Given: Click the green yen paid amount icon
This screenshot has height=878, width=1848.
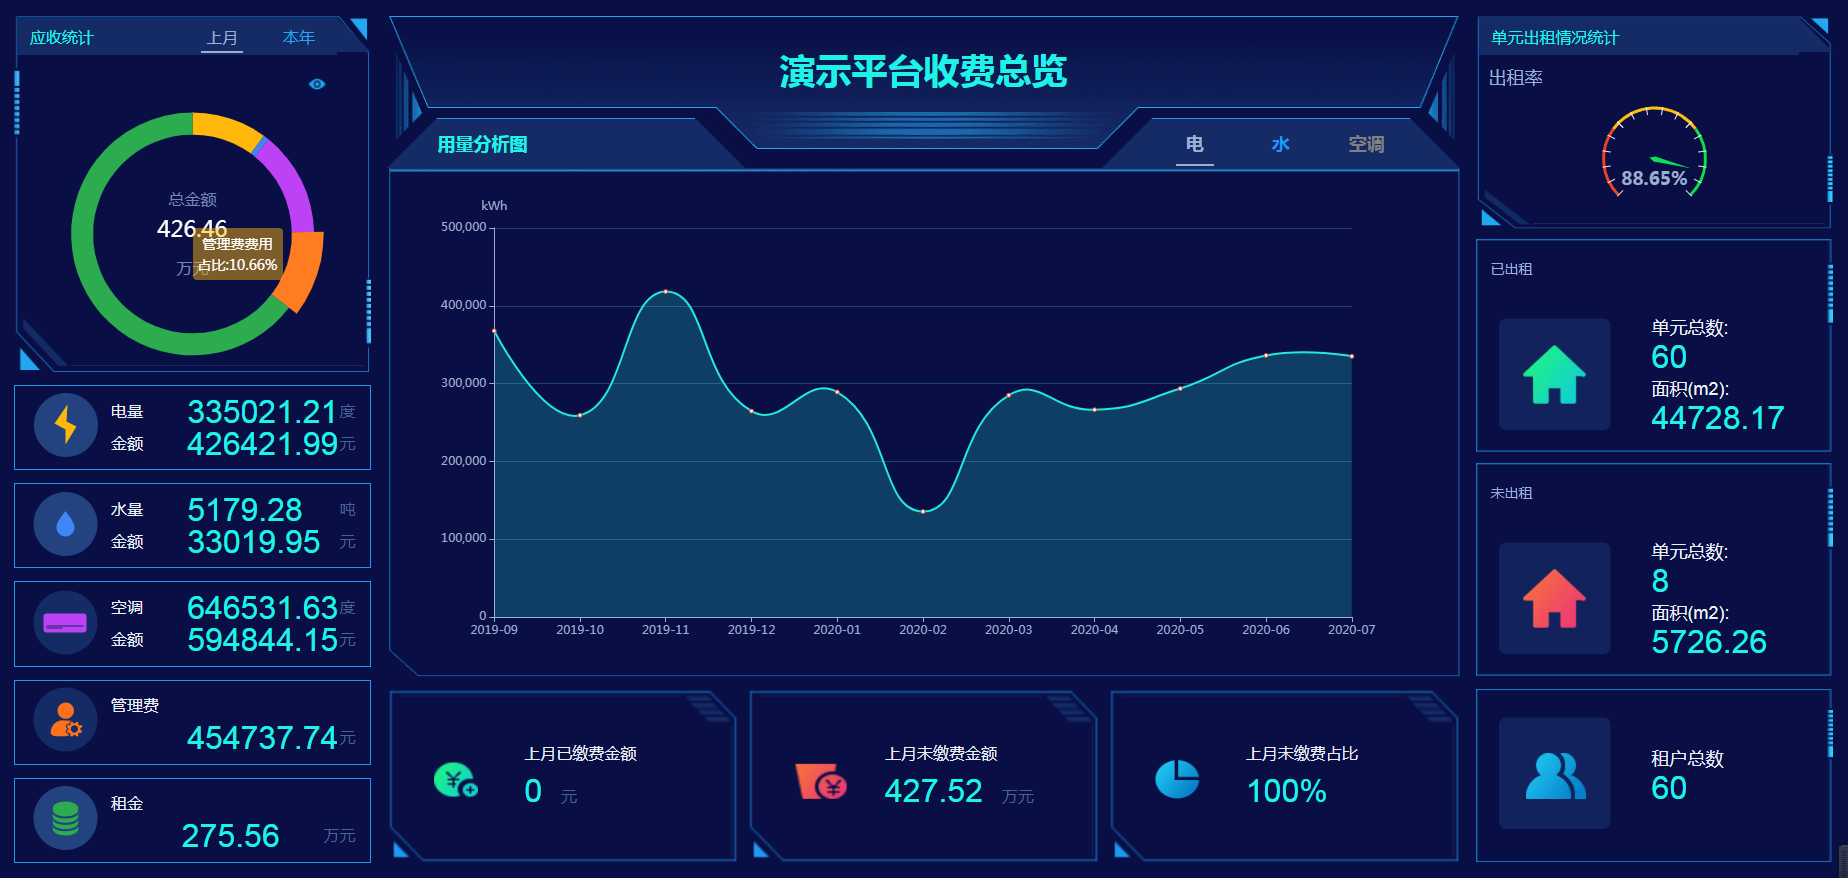Looking at the screenshot, I should tap(456, 780).
